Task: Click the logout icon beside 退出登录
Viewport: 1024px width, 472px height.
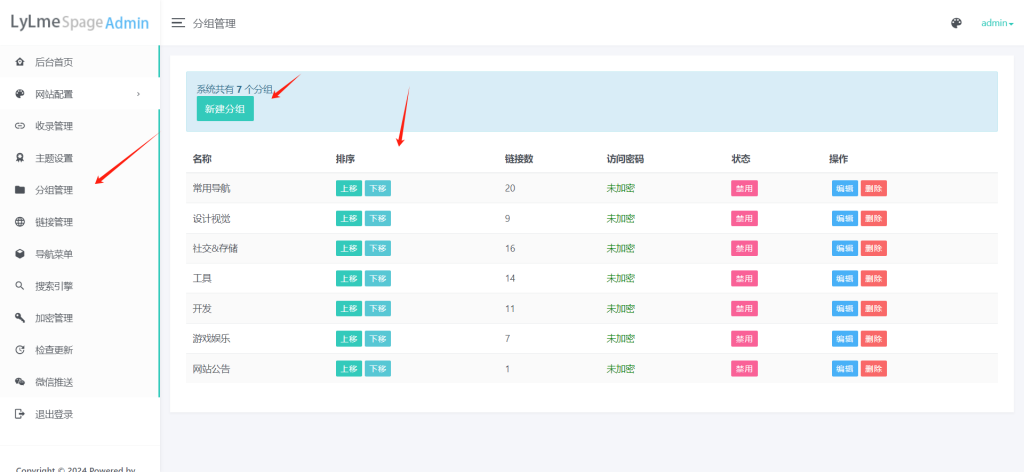Action: pyautogui.click(x=20, y=414)
